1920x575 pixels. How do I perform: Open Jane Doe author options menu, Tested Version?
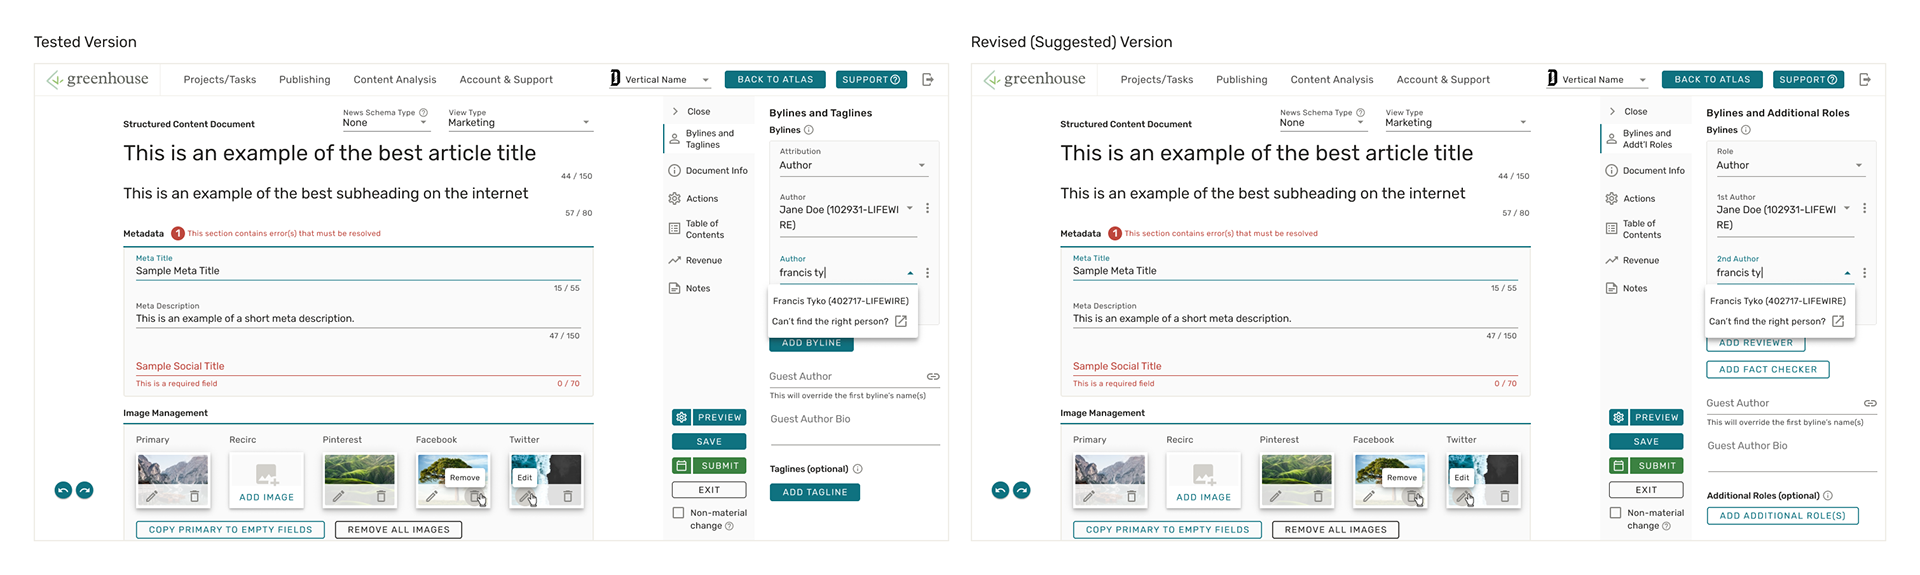[928, 209]
